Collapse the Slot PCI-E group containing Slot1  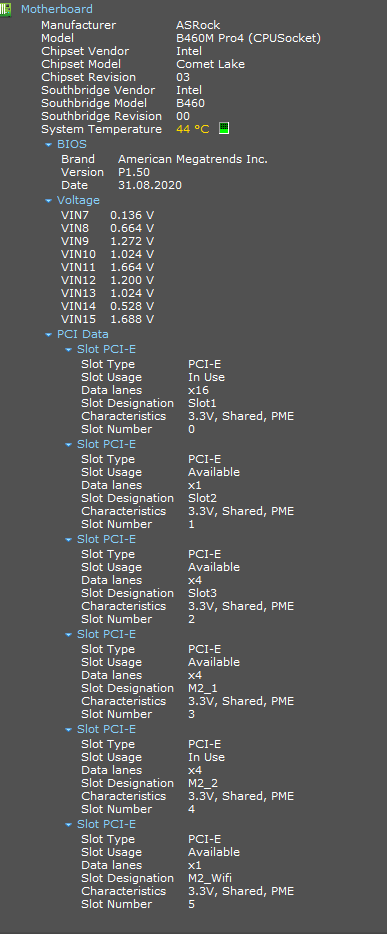point(68,350)
